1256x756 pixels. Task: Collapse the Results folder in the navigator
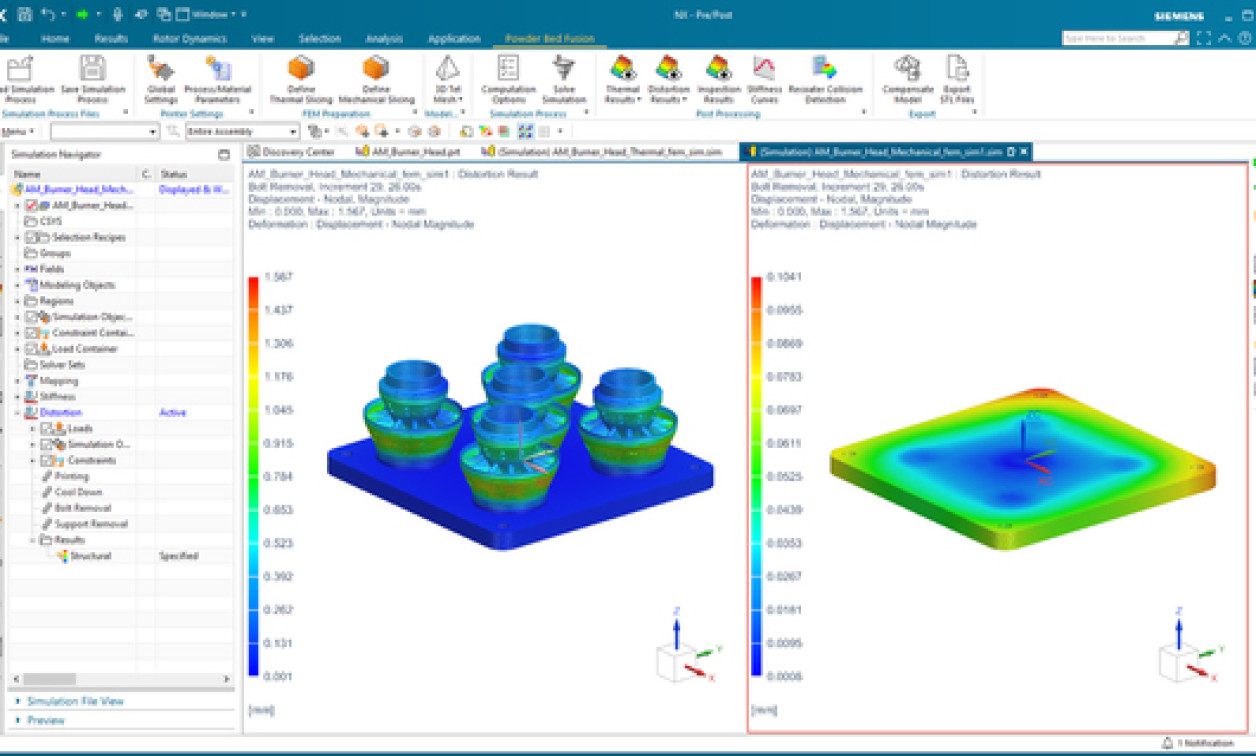click(32, 540)
